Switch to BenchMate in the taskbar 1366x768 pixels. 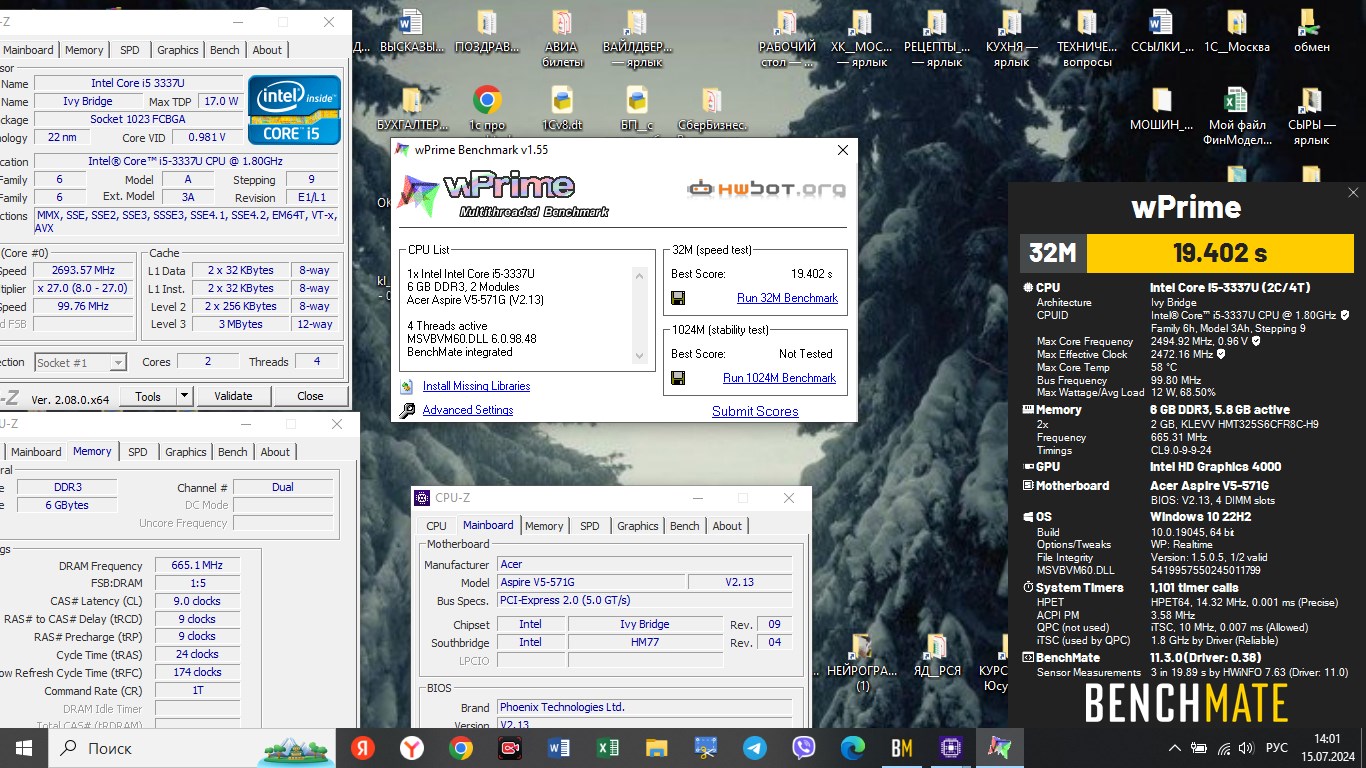point(901,747)
